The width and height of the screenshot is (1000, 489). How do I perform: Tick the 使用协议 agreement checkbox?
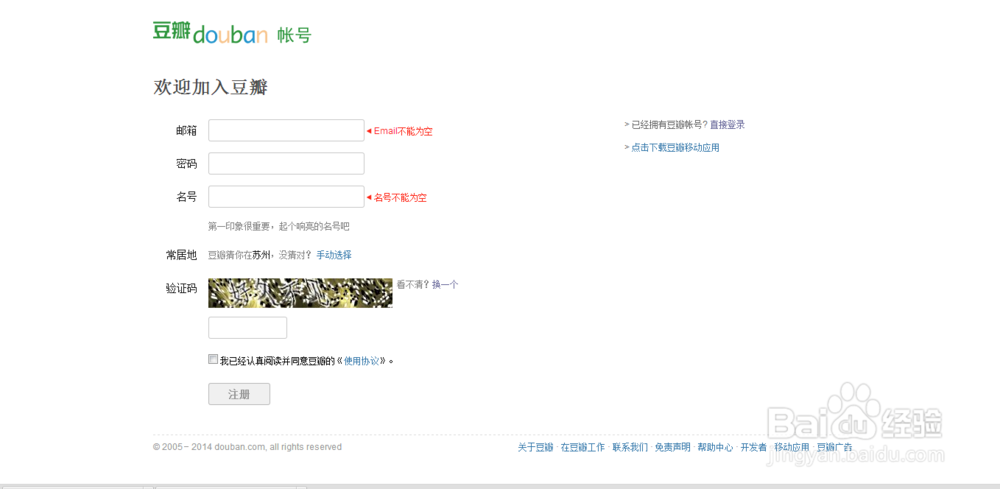[x=213, y=360]
